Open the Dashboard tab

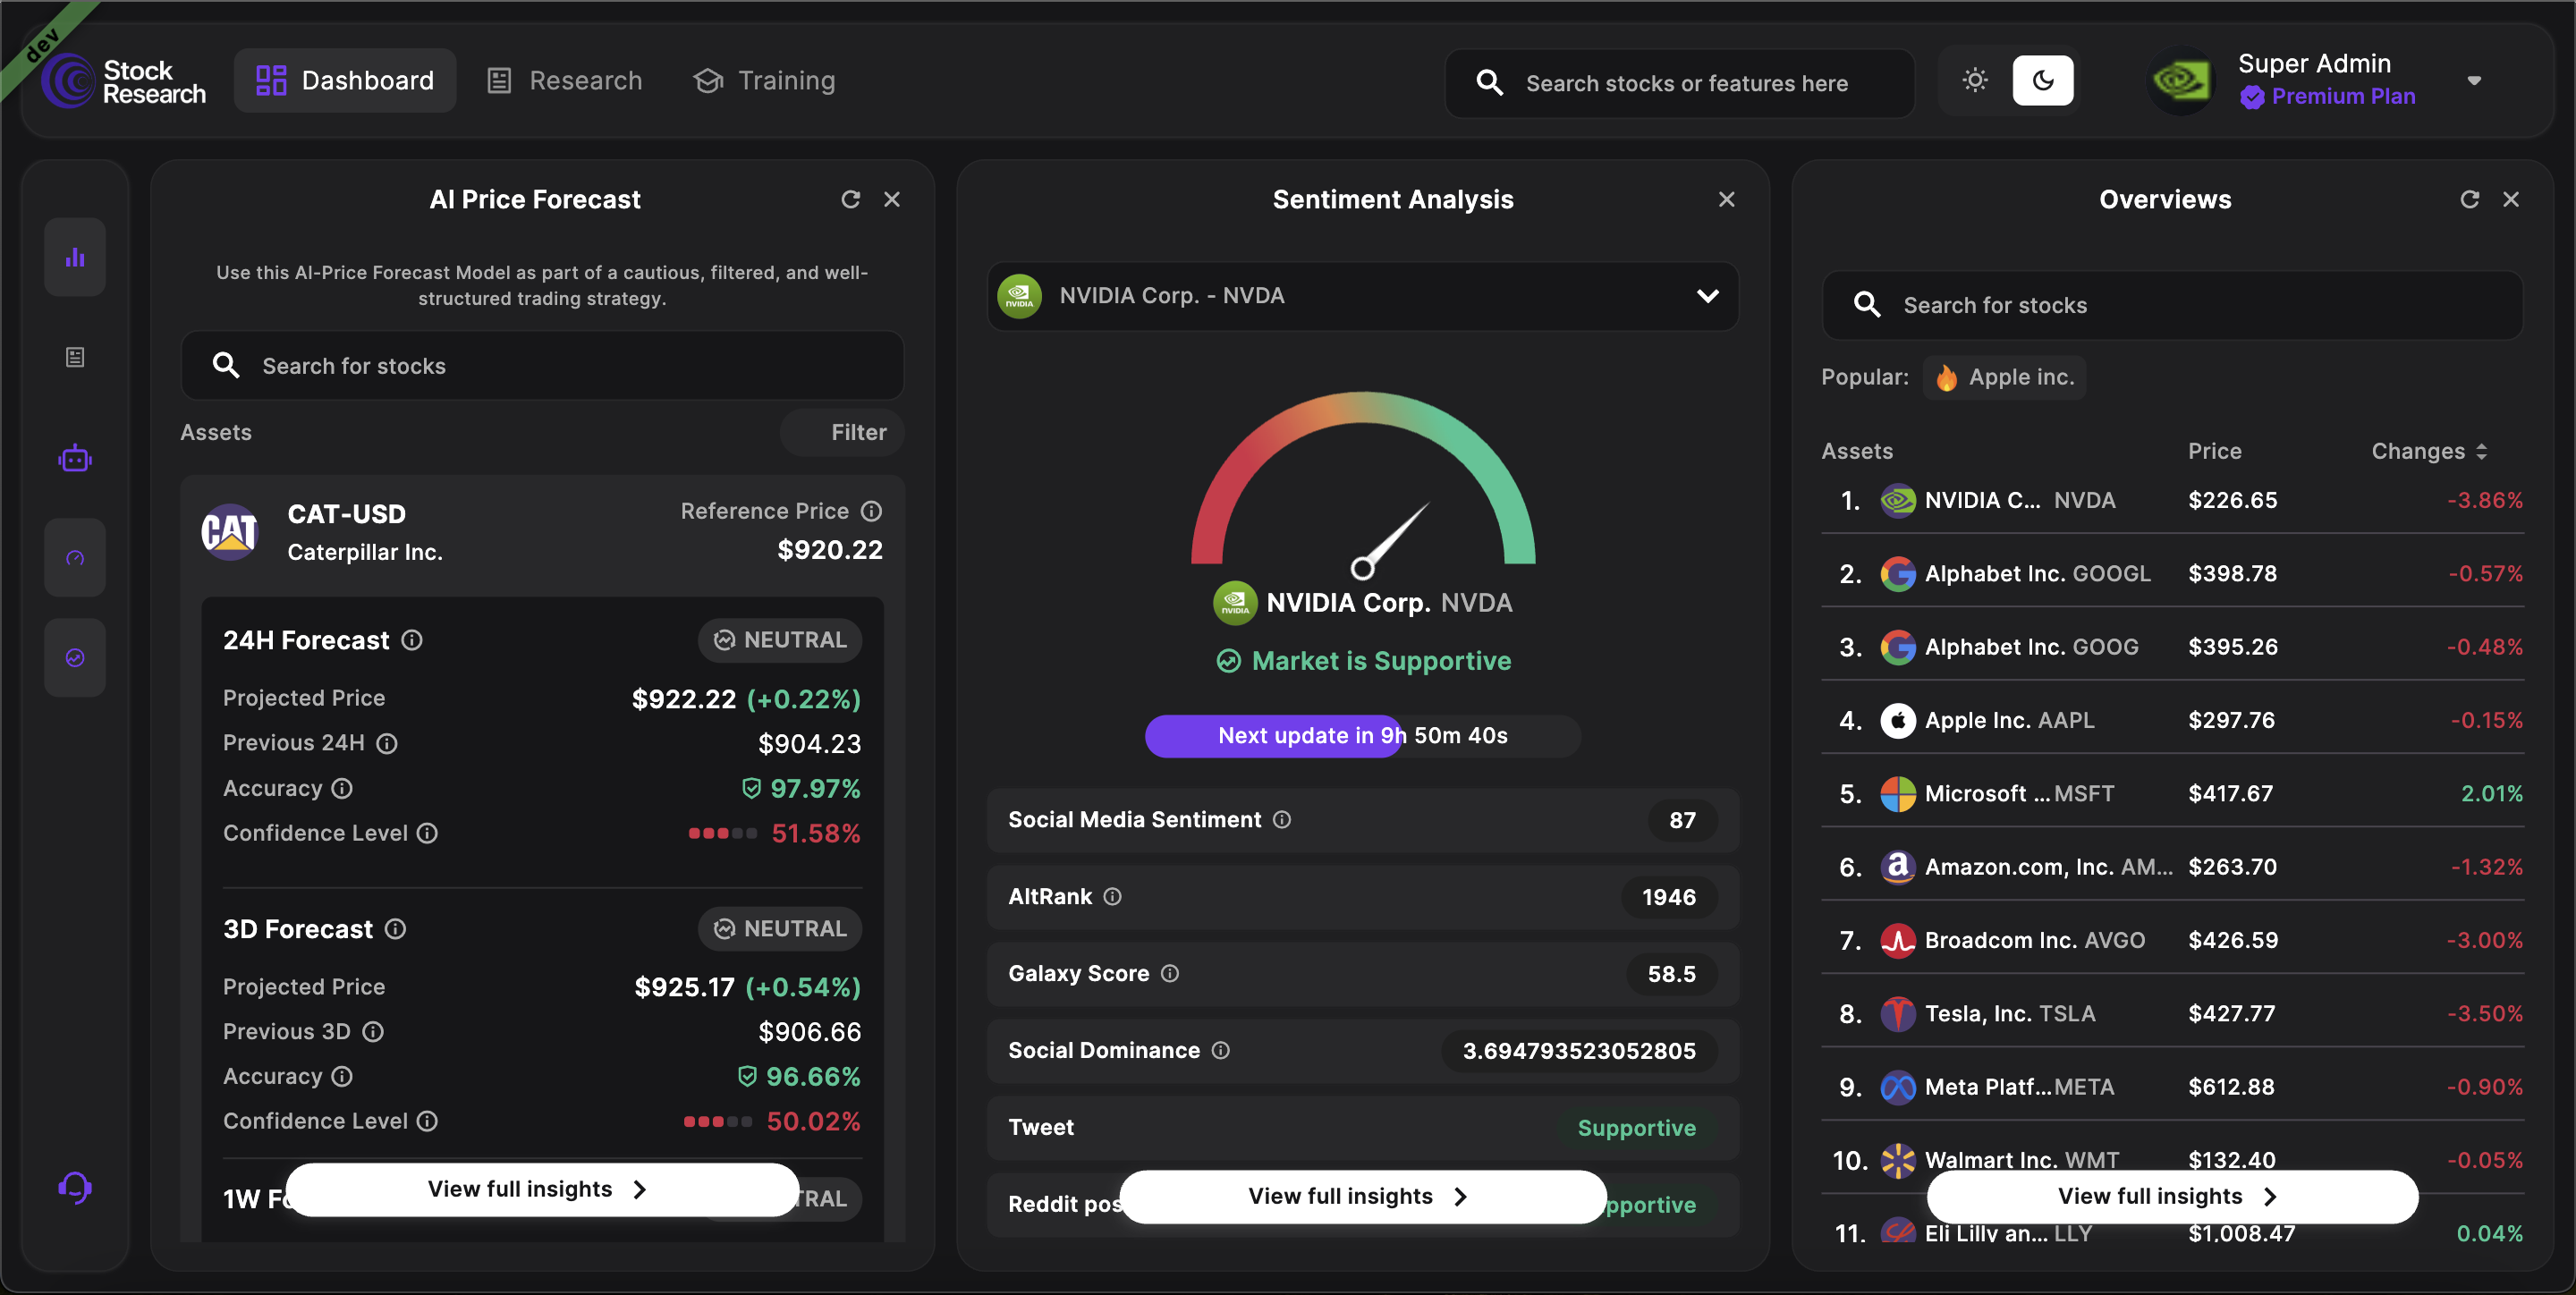coord(345,80)
